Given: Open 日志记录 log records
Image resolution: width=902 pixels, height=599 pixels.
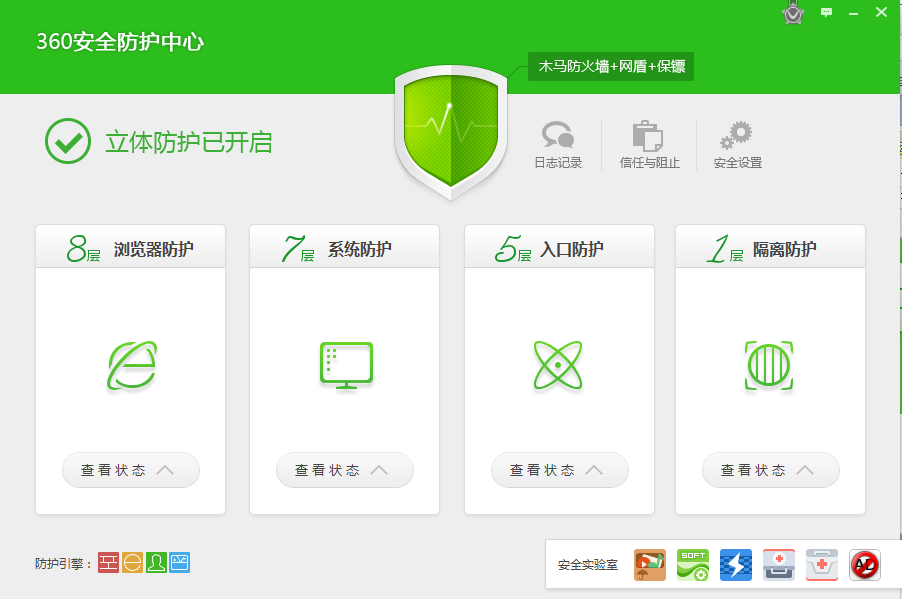Looking at the screenshot, I should 558,145.
